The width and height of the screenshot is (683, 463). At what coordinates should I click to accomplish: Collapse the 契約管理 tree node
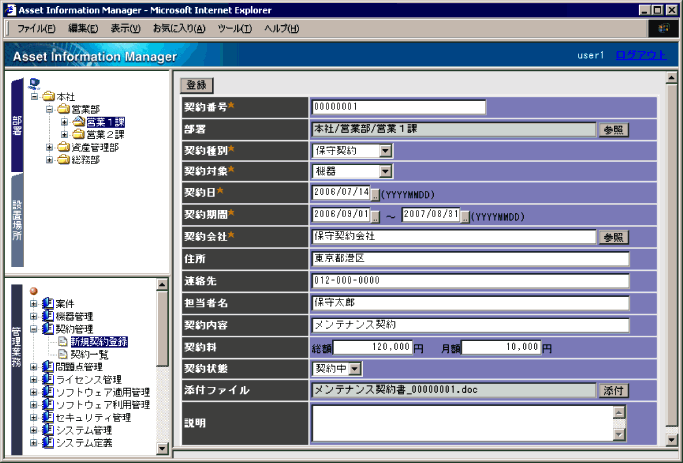34,328
